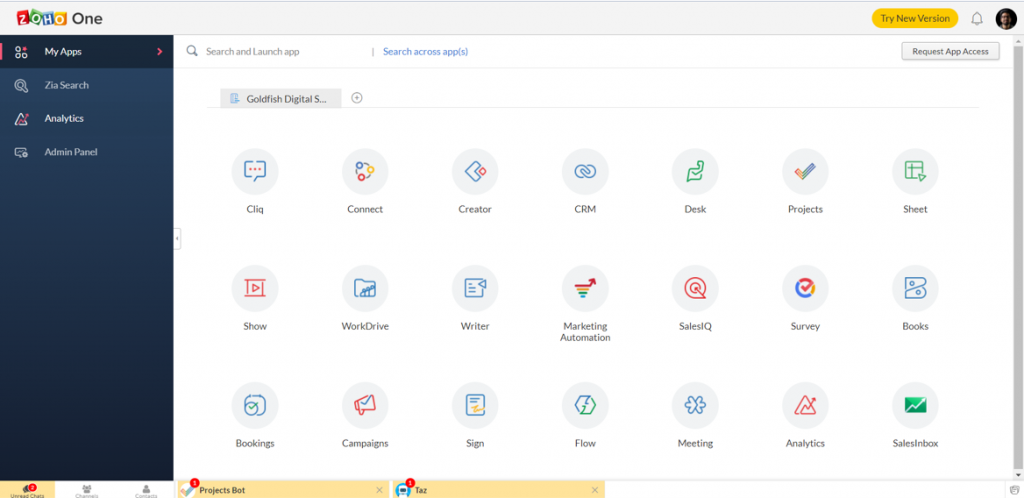1024x498 pixels.
Task: Launch the SalesIQ app
Action: [695, 288]
